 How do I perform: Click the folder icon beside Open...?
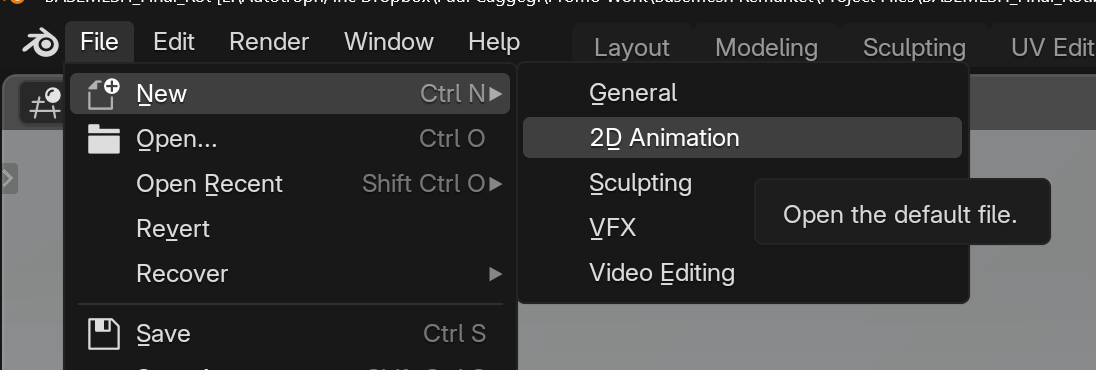click(104, 138)
